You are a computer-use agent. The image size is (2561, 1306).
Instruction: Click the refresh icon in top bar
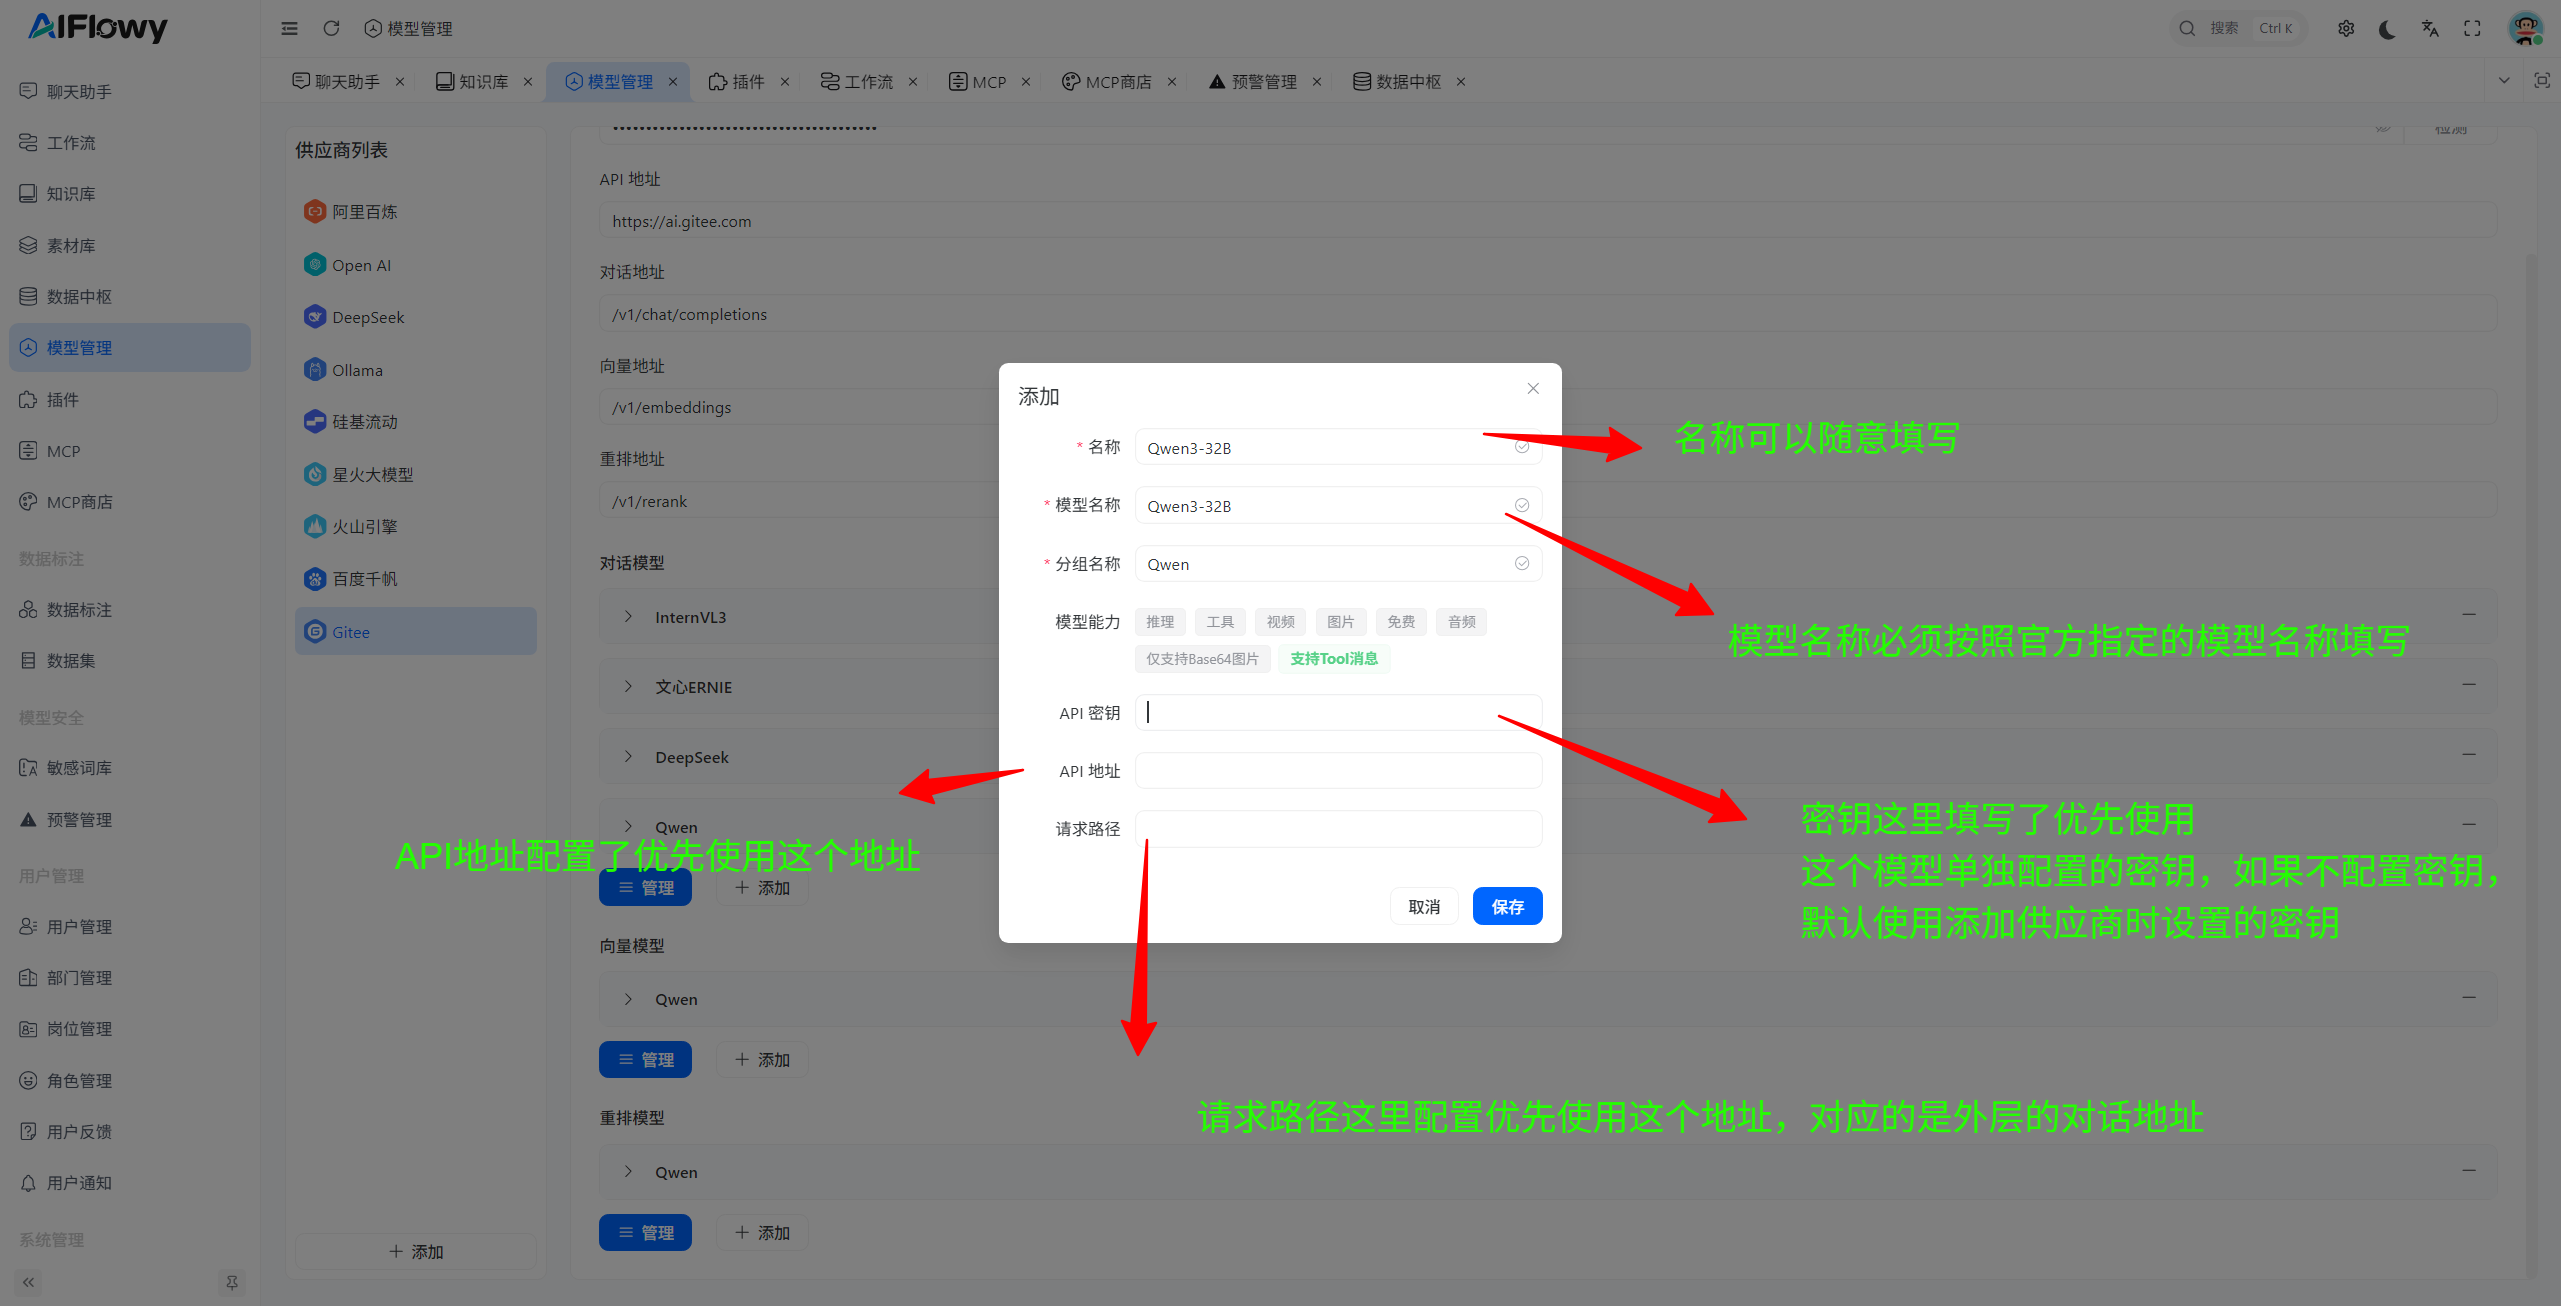(331, 29)
